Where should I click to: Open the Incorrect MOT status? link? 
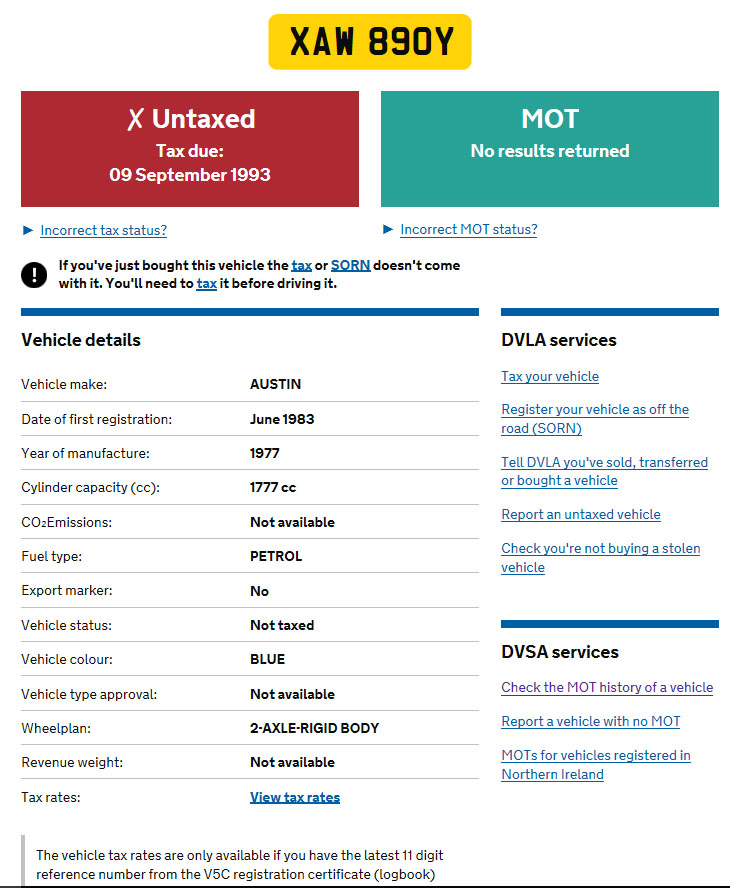pyautogui.click(x=469, y=229)
